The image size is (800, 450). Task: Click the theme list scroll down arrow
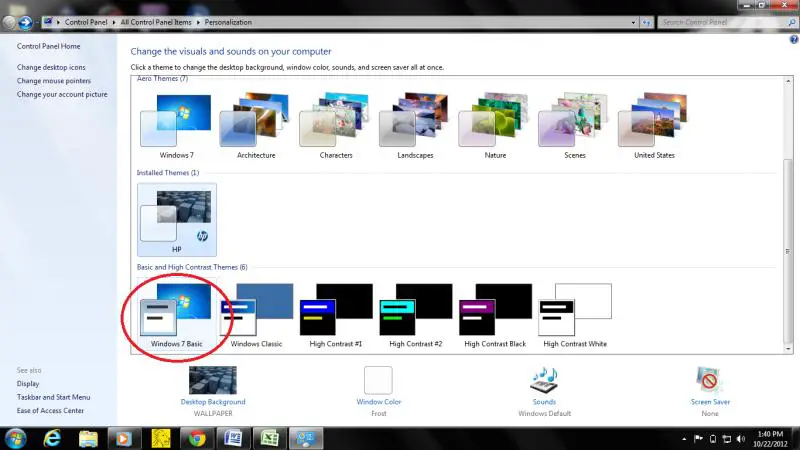[x=788, y=349]
